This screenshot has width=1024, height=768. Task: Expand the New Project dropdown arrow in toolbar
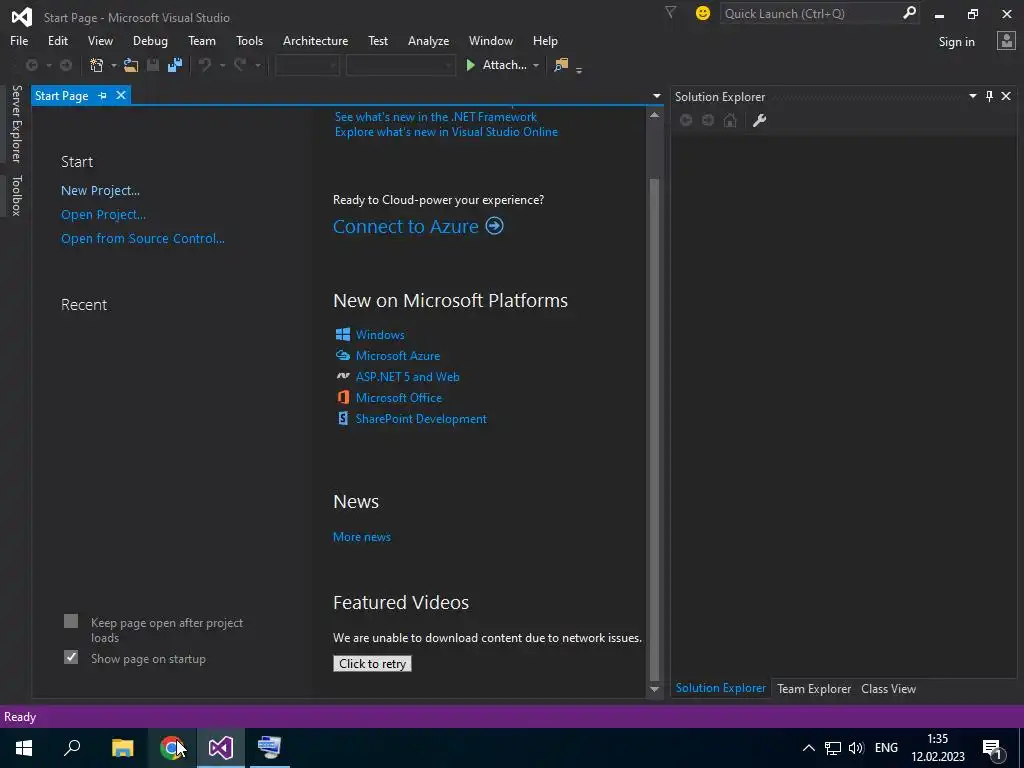tap(113, 65)
